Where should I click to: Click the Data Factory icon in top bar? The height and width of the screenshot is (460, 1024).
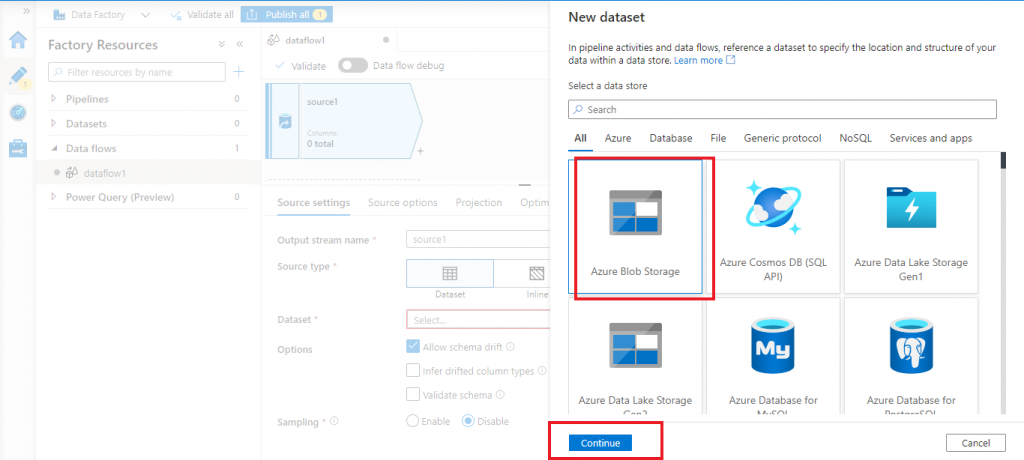(x=59, y=14)
